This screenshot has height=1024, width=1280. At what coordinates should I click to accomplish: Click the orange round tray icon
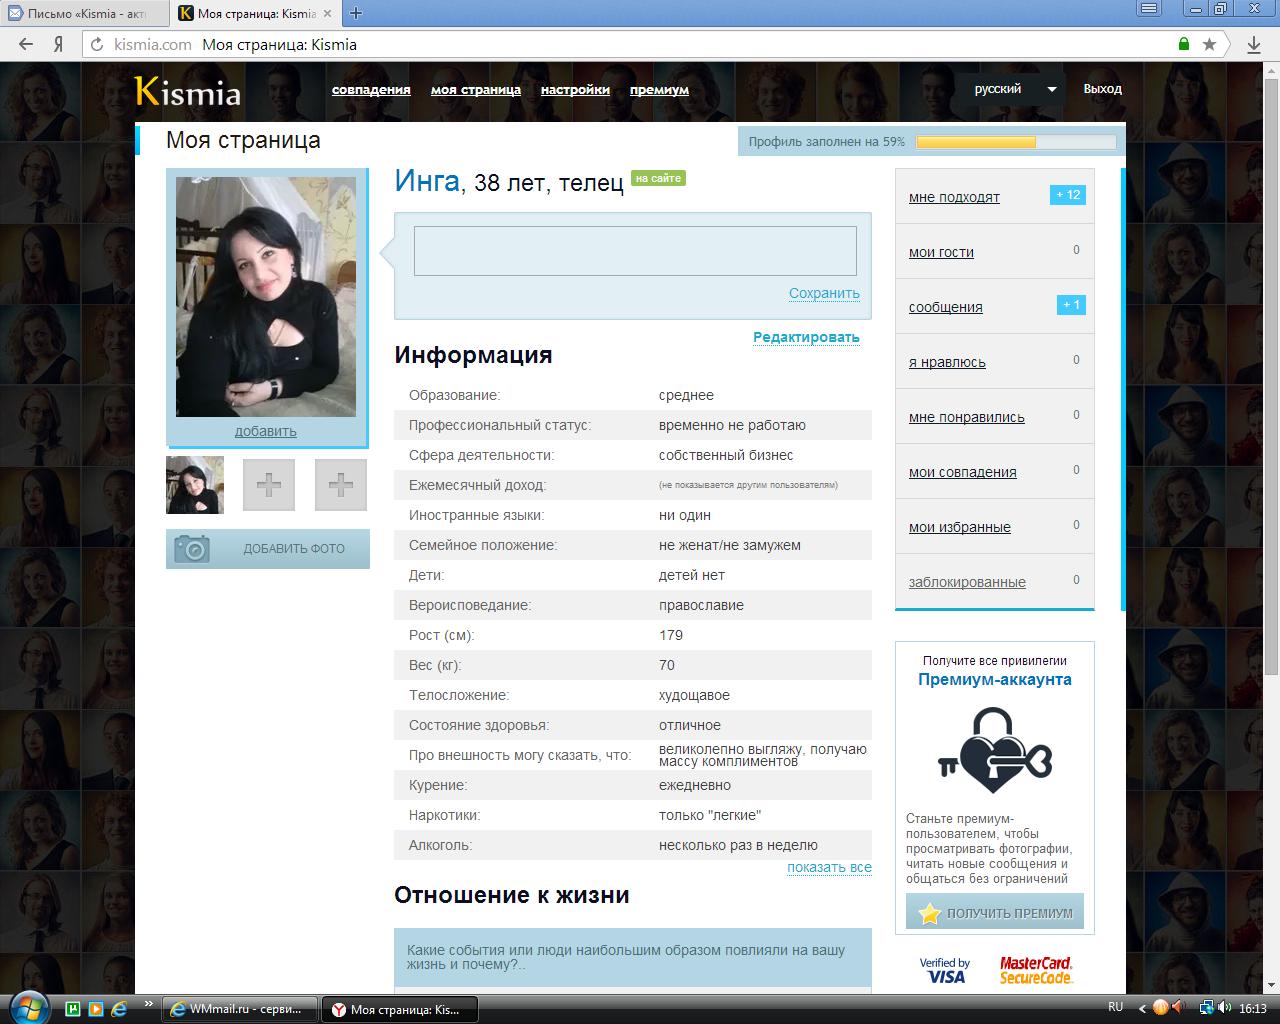1160,1008
